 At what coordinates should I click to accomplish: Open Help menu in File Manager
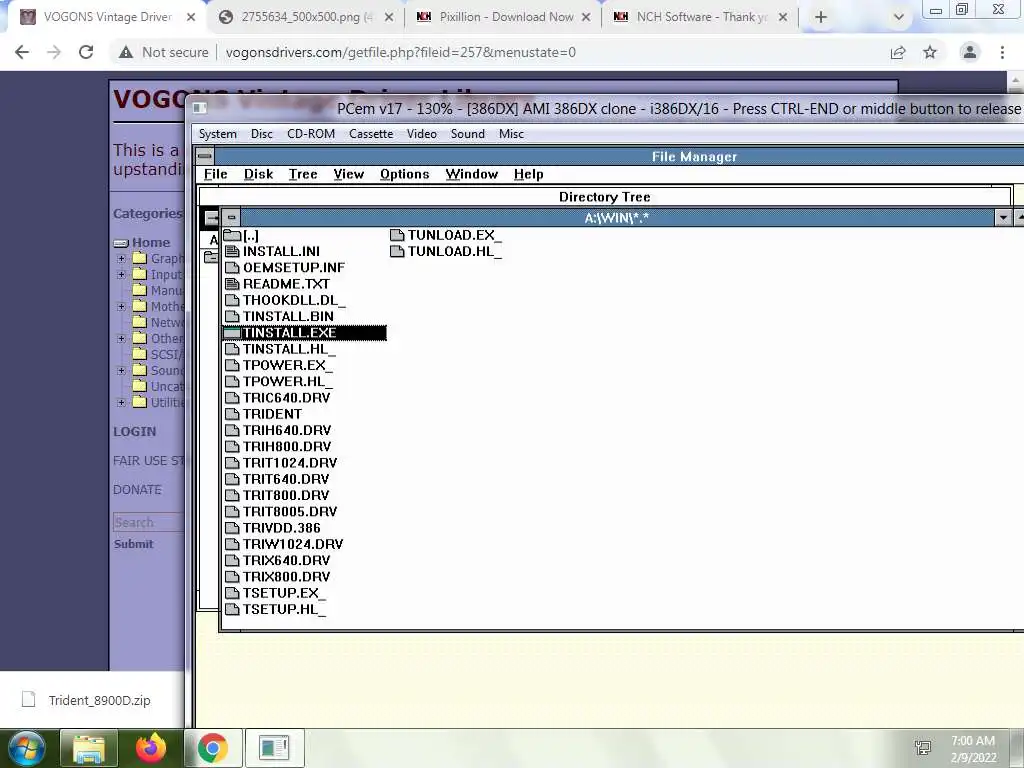528,174
